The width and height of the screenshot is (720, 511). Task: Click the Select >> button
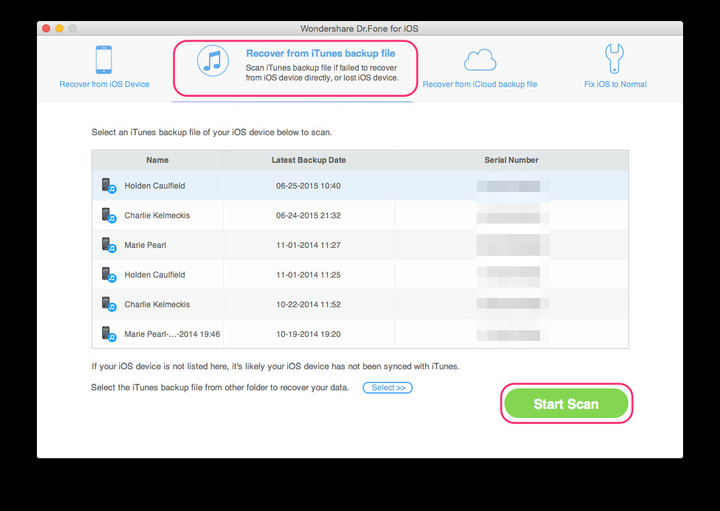click(388, 387)
